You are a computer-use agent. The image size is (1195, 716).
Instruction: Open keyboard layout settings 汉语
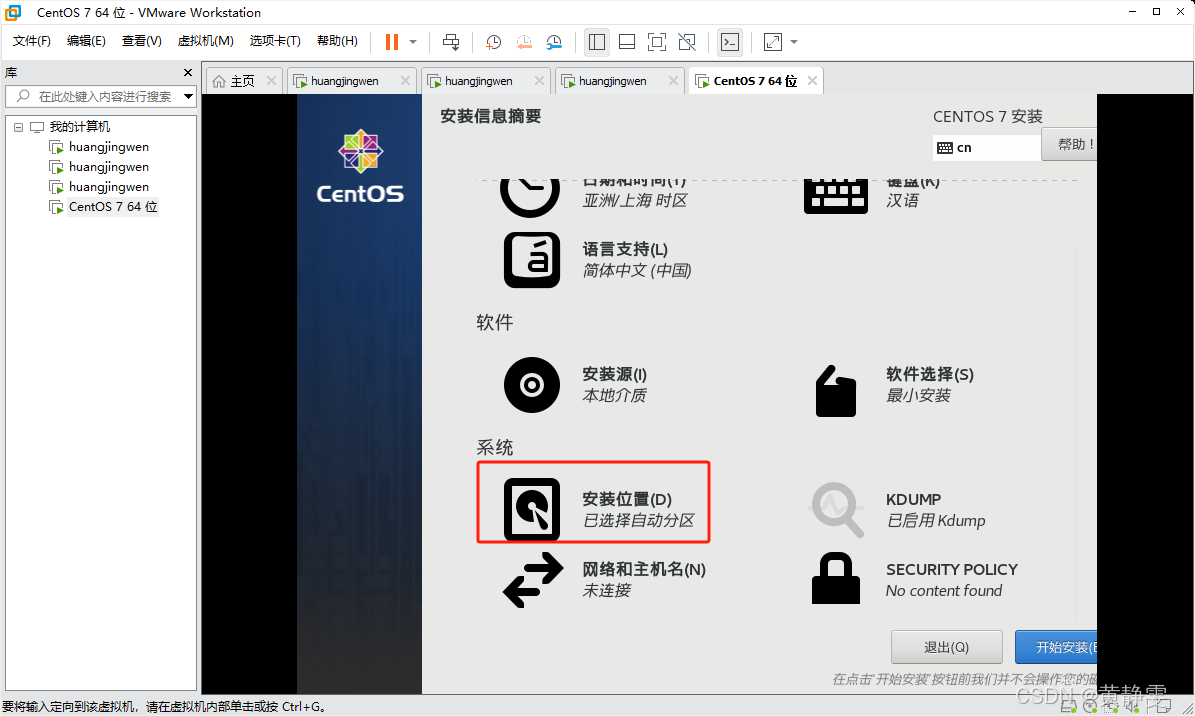[x=872, y=195]
